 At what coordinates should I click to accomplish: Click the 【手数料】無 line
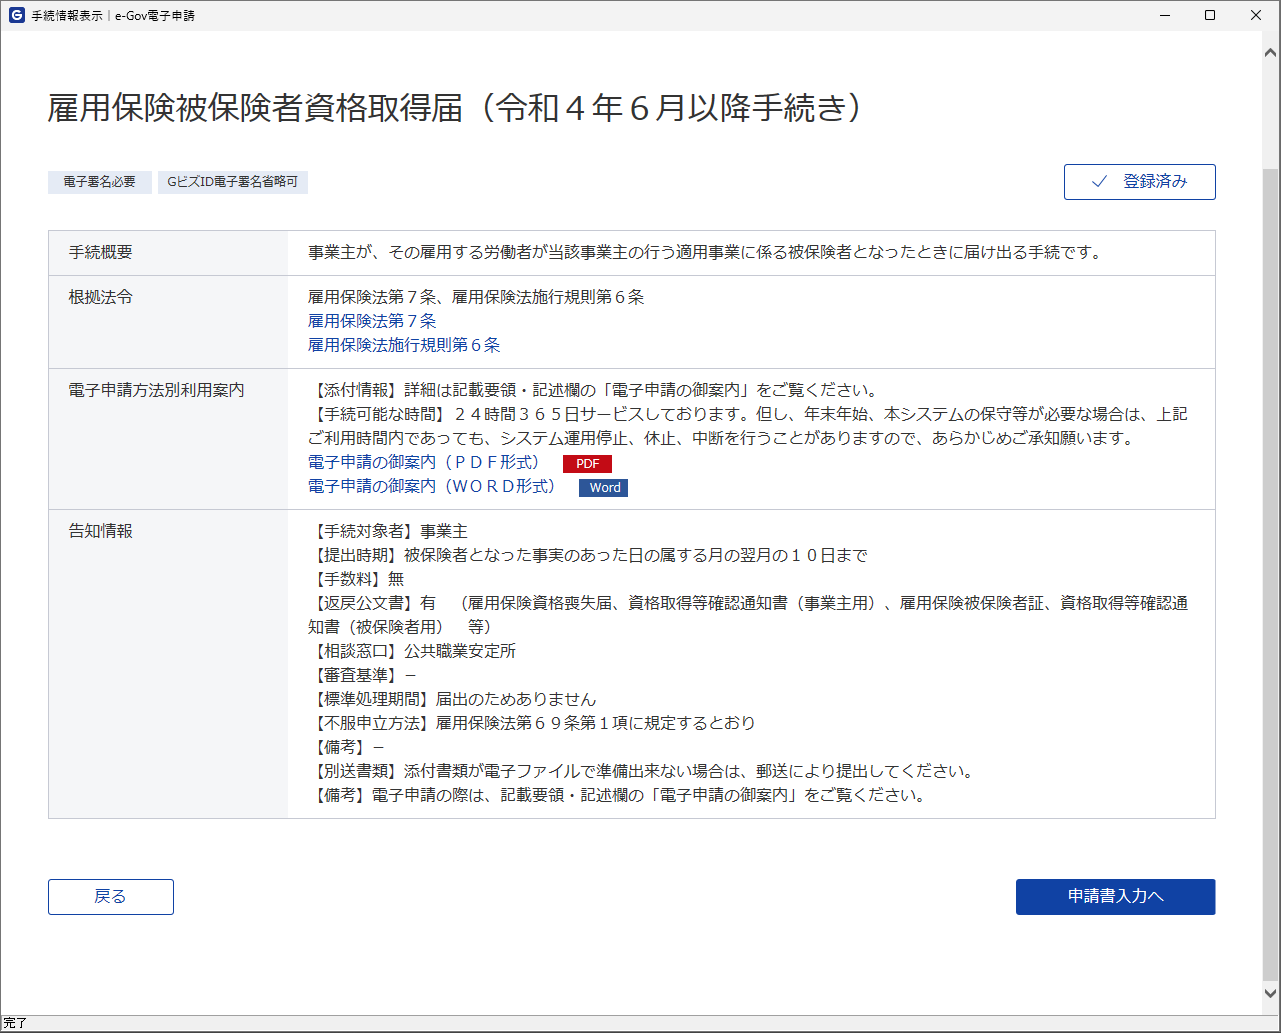point(356,580)
